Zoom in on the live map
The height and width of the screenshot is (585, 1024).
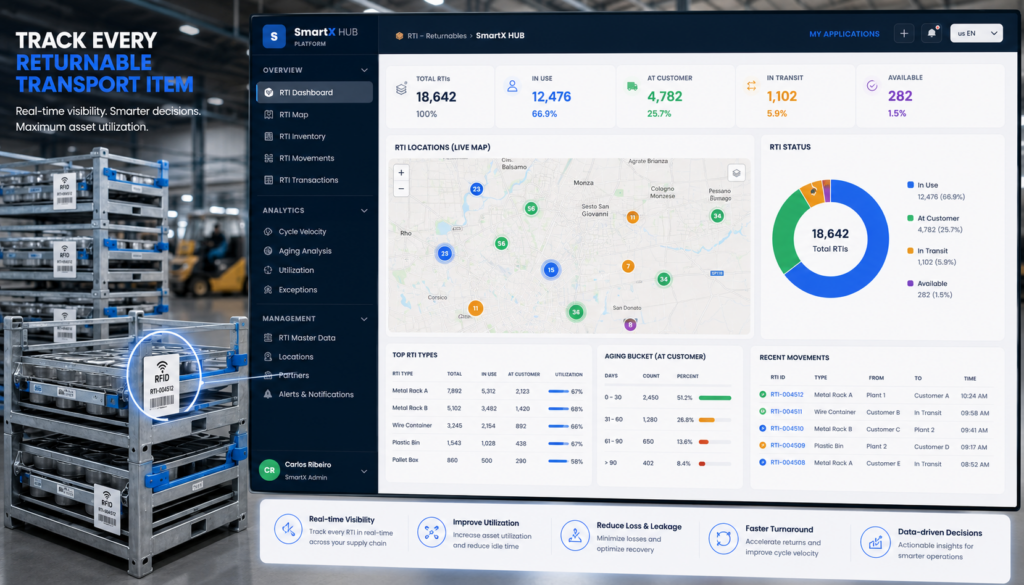coord(401,172)
